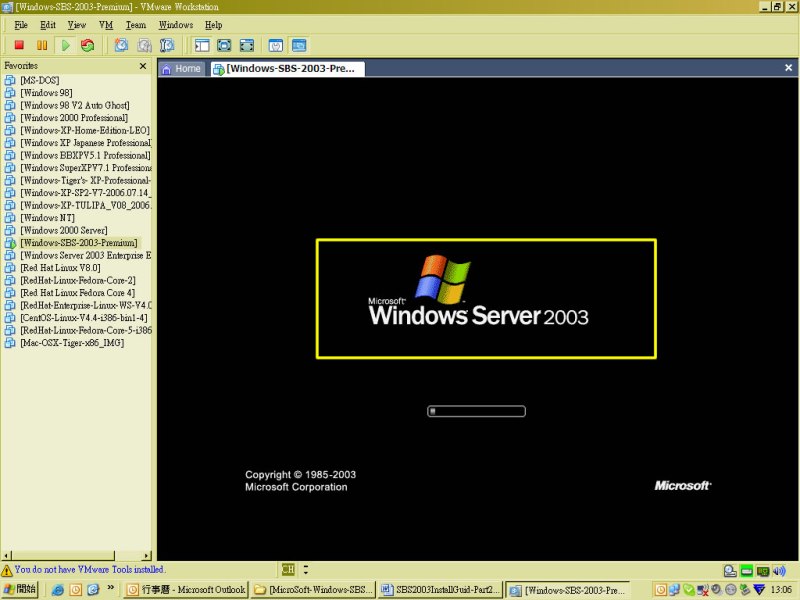The height and width of the screenshot is (600, 800).
Task: Open MicroSoft-Windows-SBS folder taskbar button
Action: 314,590
